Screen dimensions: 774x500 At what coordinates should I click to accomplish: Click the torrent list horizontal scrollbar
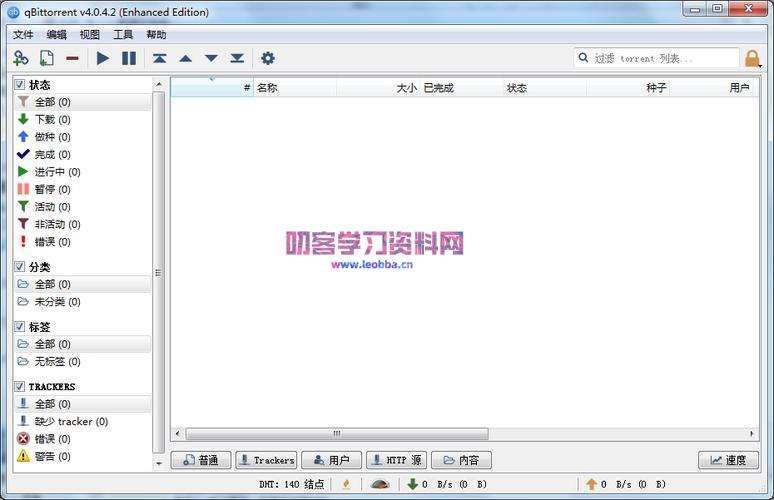point(336,434)
